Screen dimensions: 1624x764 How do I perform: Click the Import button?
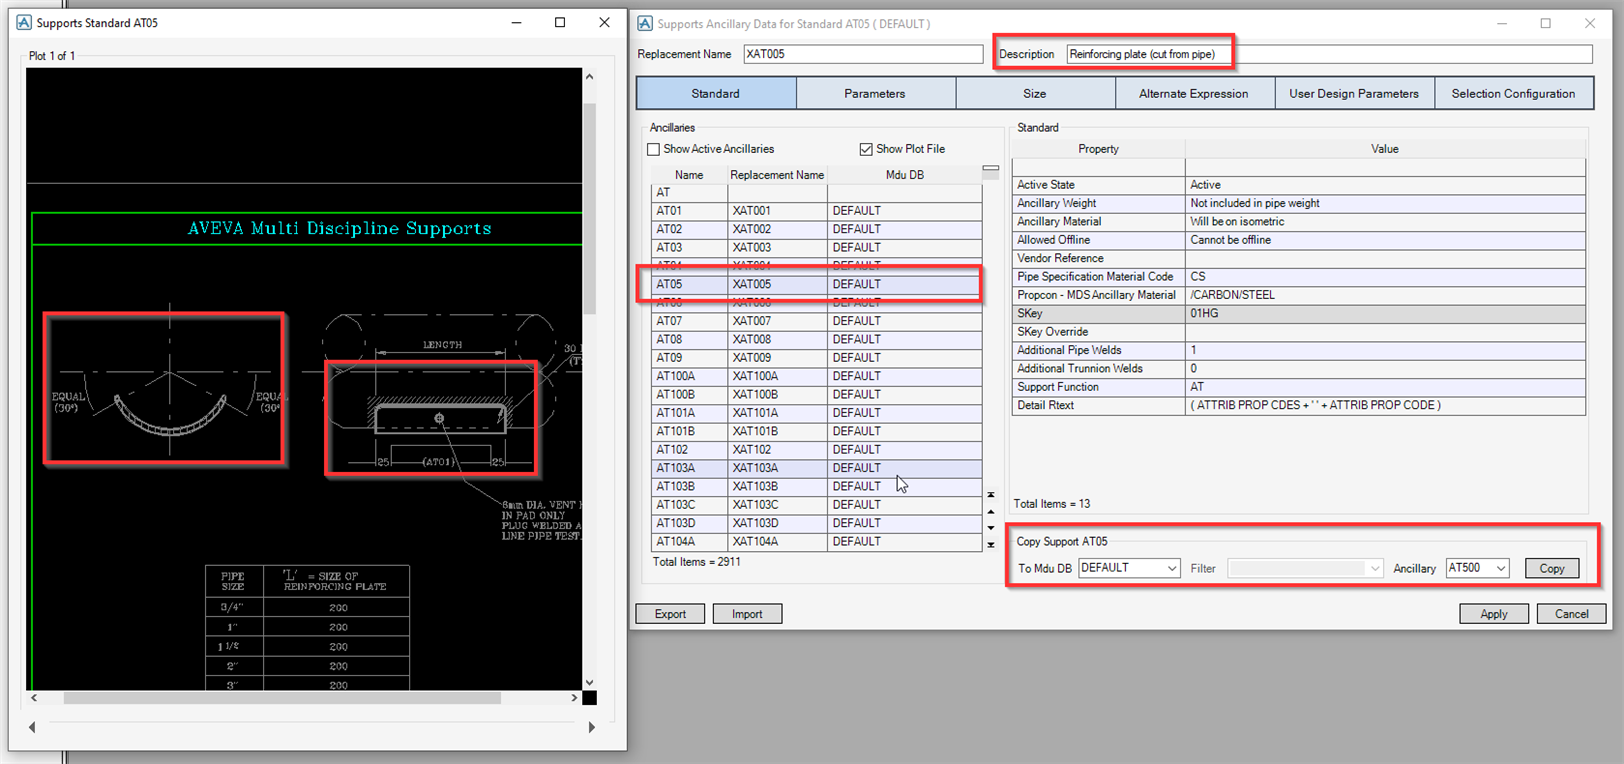pyautogui.click(x=747, y=614)
